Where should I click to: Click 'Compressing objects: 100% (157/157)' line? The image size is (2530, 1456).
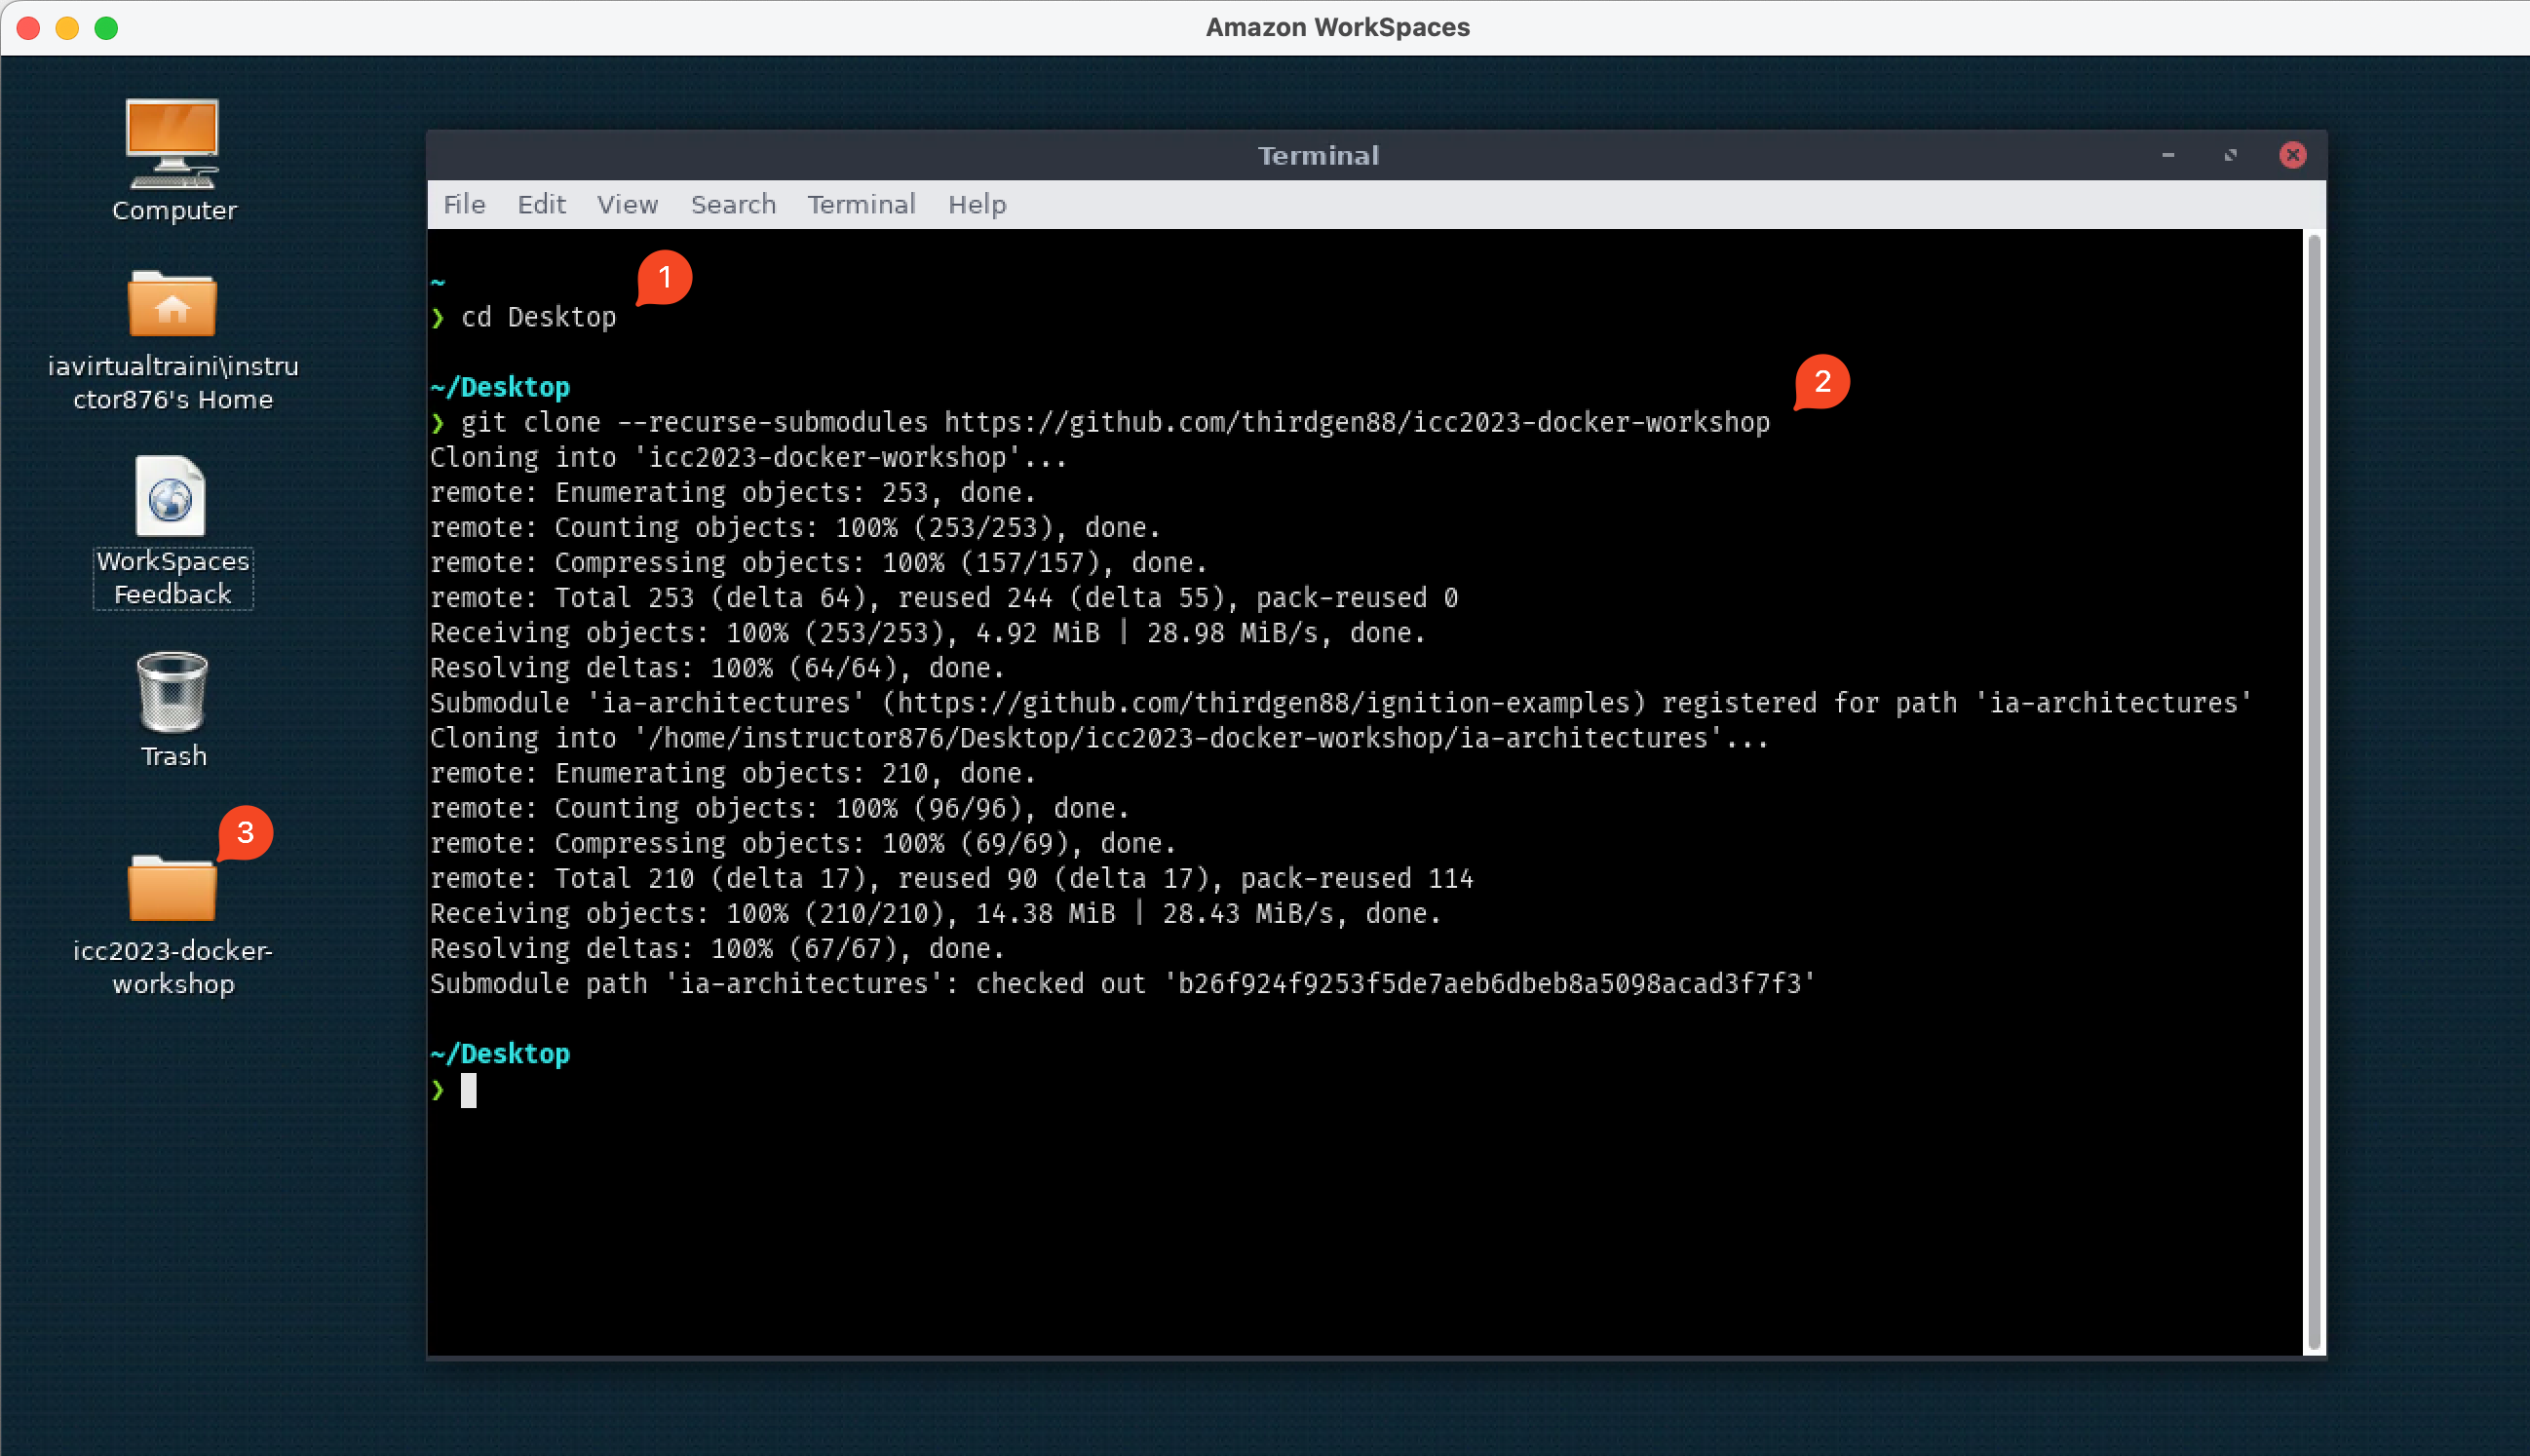tap(818, 562)
